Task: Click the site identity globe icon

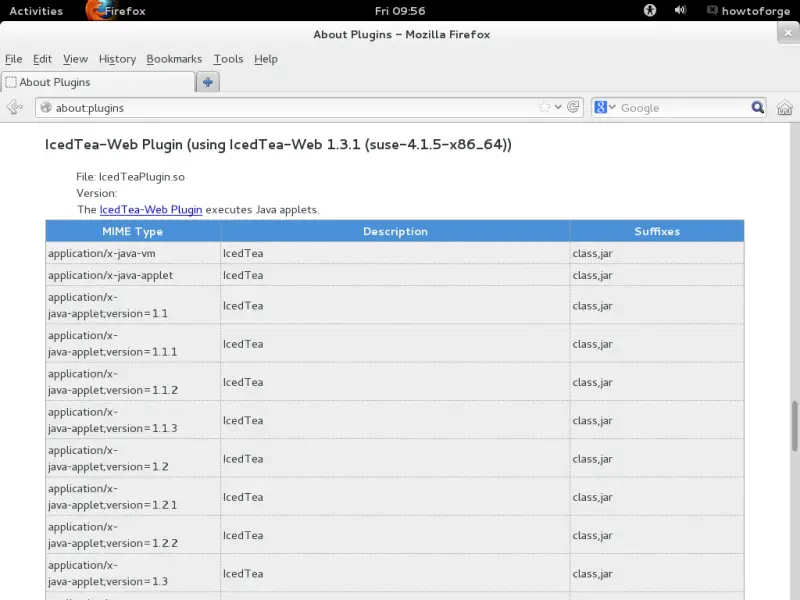Action: pyautogui.click(x=46, y=107)
